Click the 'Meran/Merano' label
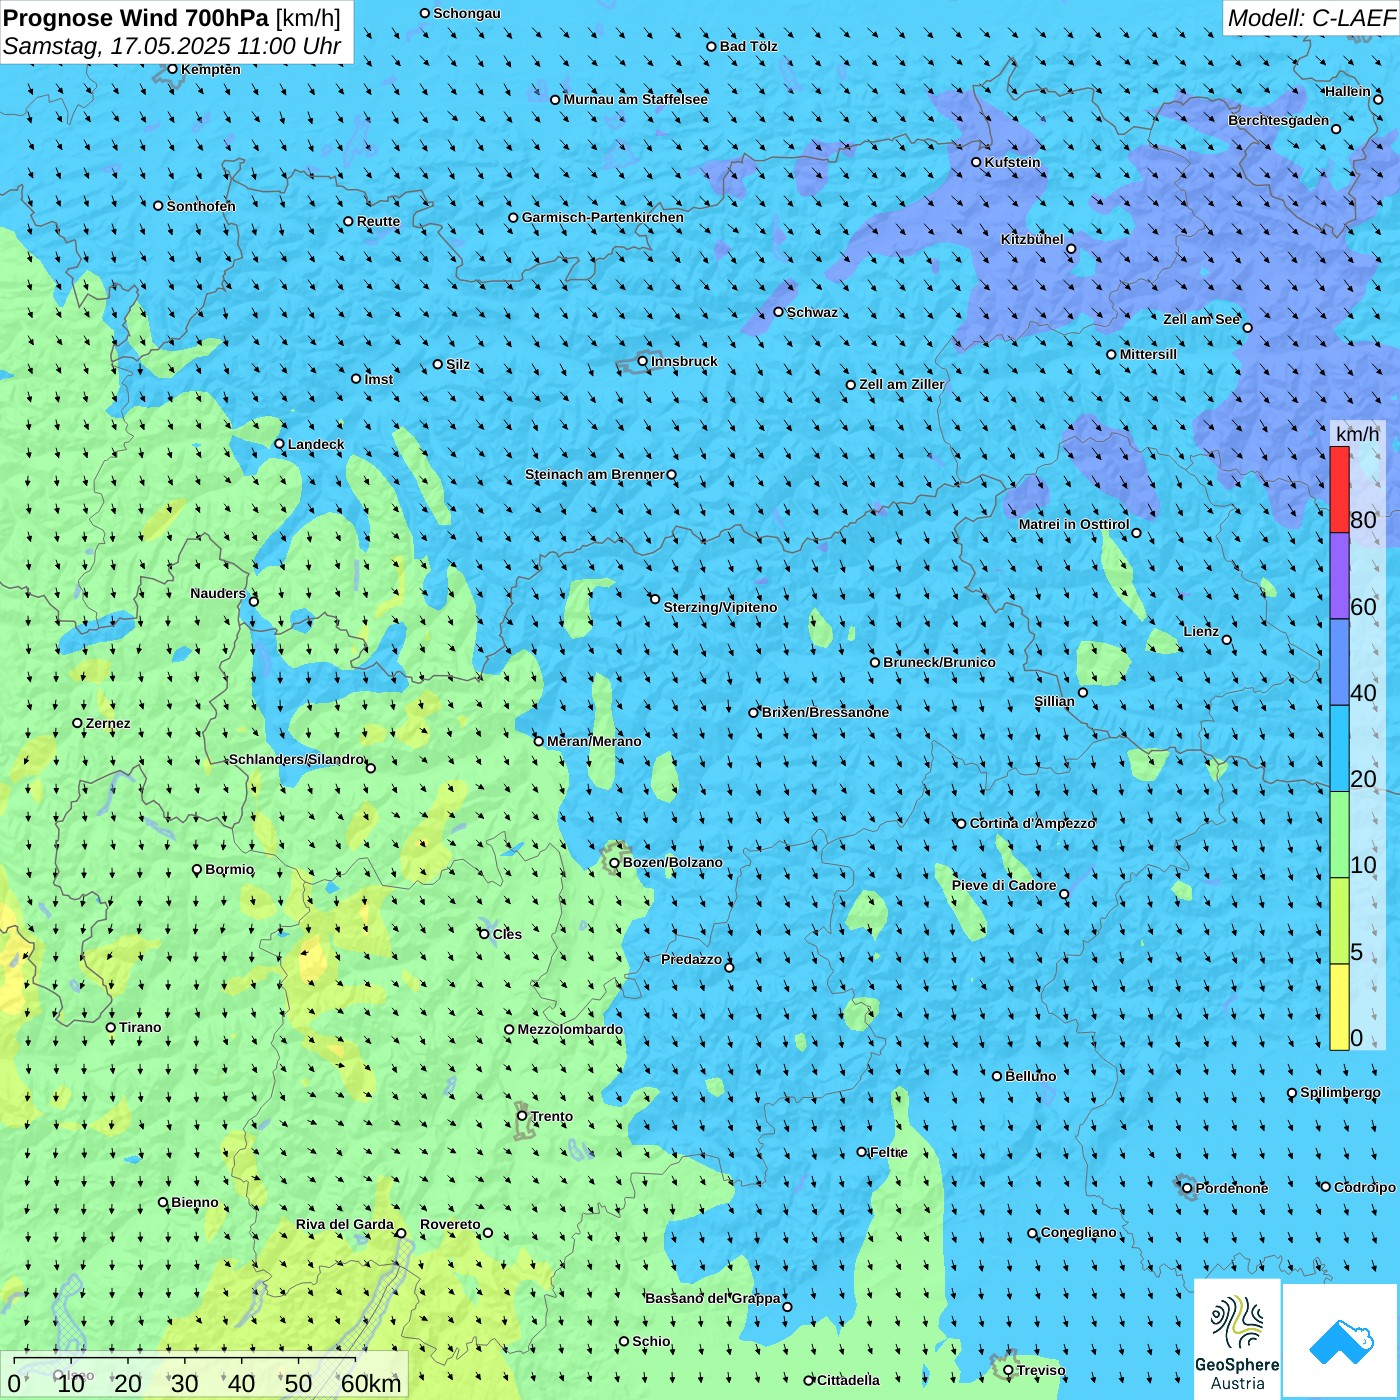Viewport: 1400px width, 1400px height. [x=595, y=741]
